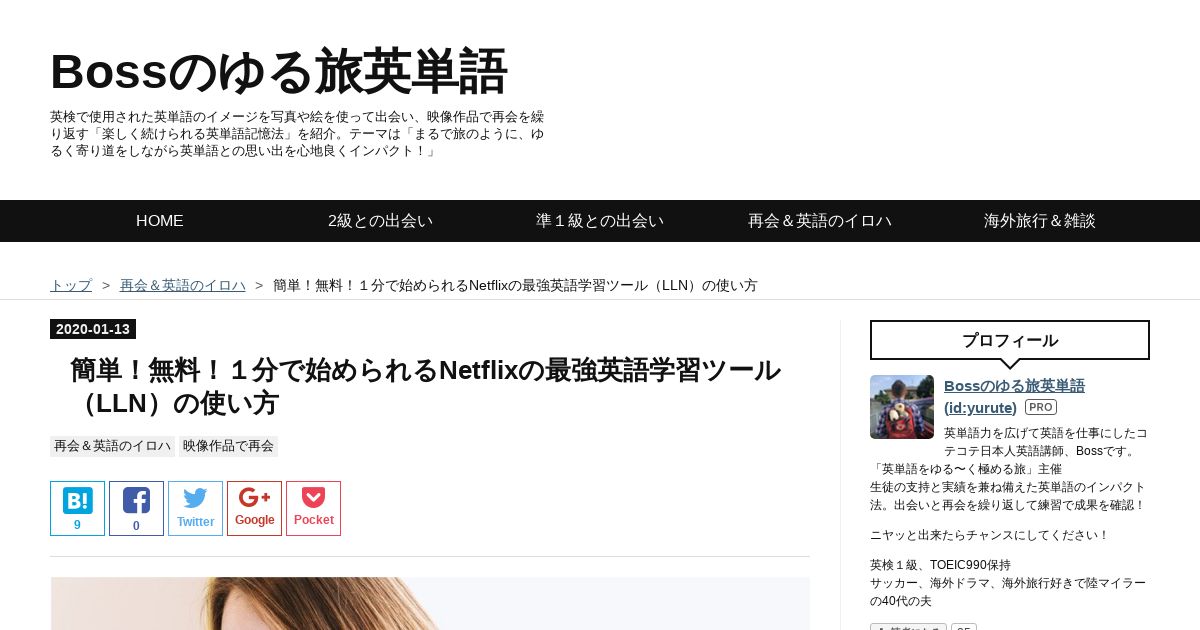Click breadcrumb text of current article title
The height and width of the screenshot is (630, 1200).
(515, 285)
